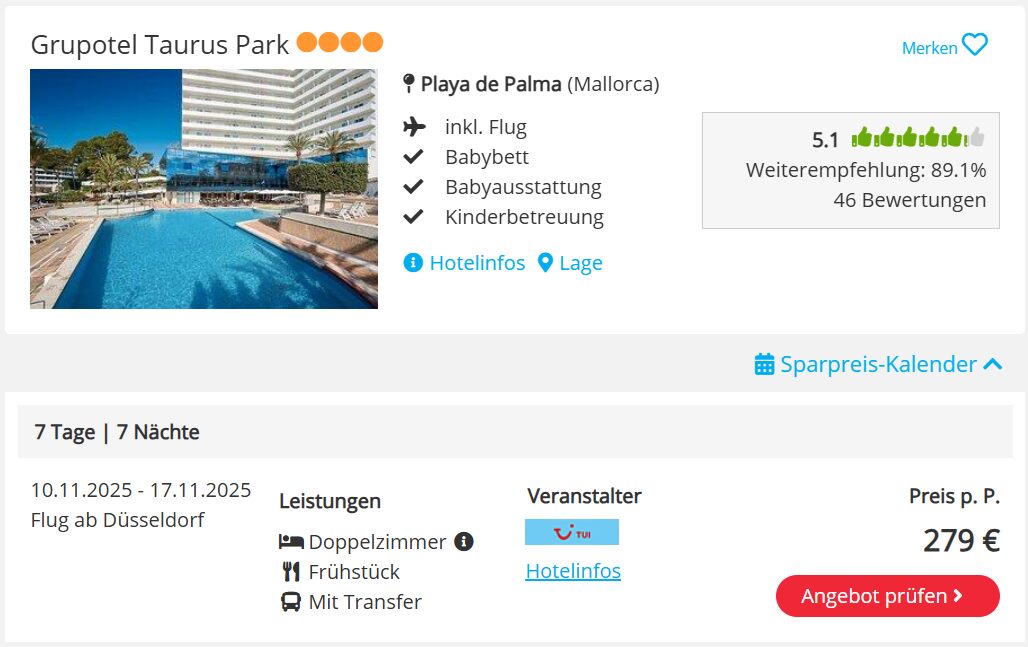1028x647 pixels.
Task: Collapse the Sparpreis-Kalender chevron
Action: 992,364
